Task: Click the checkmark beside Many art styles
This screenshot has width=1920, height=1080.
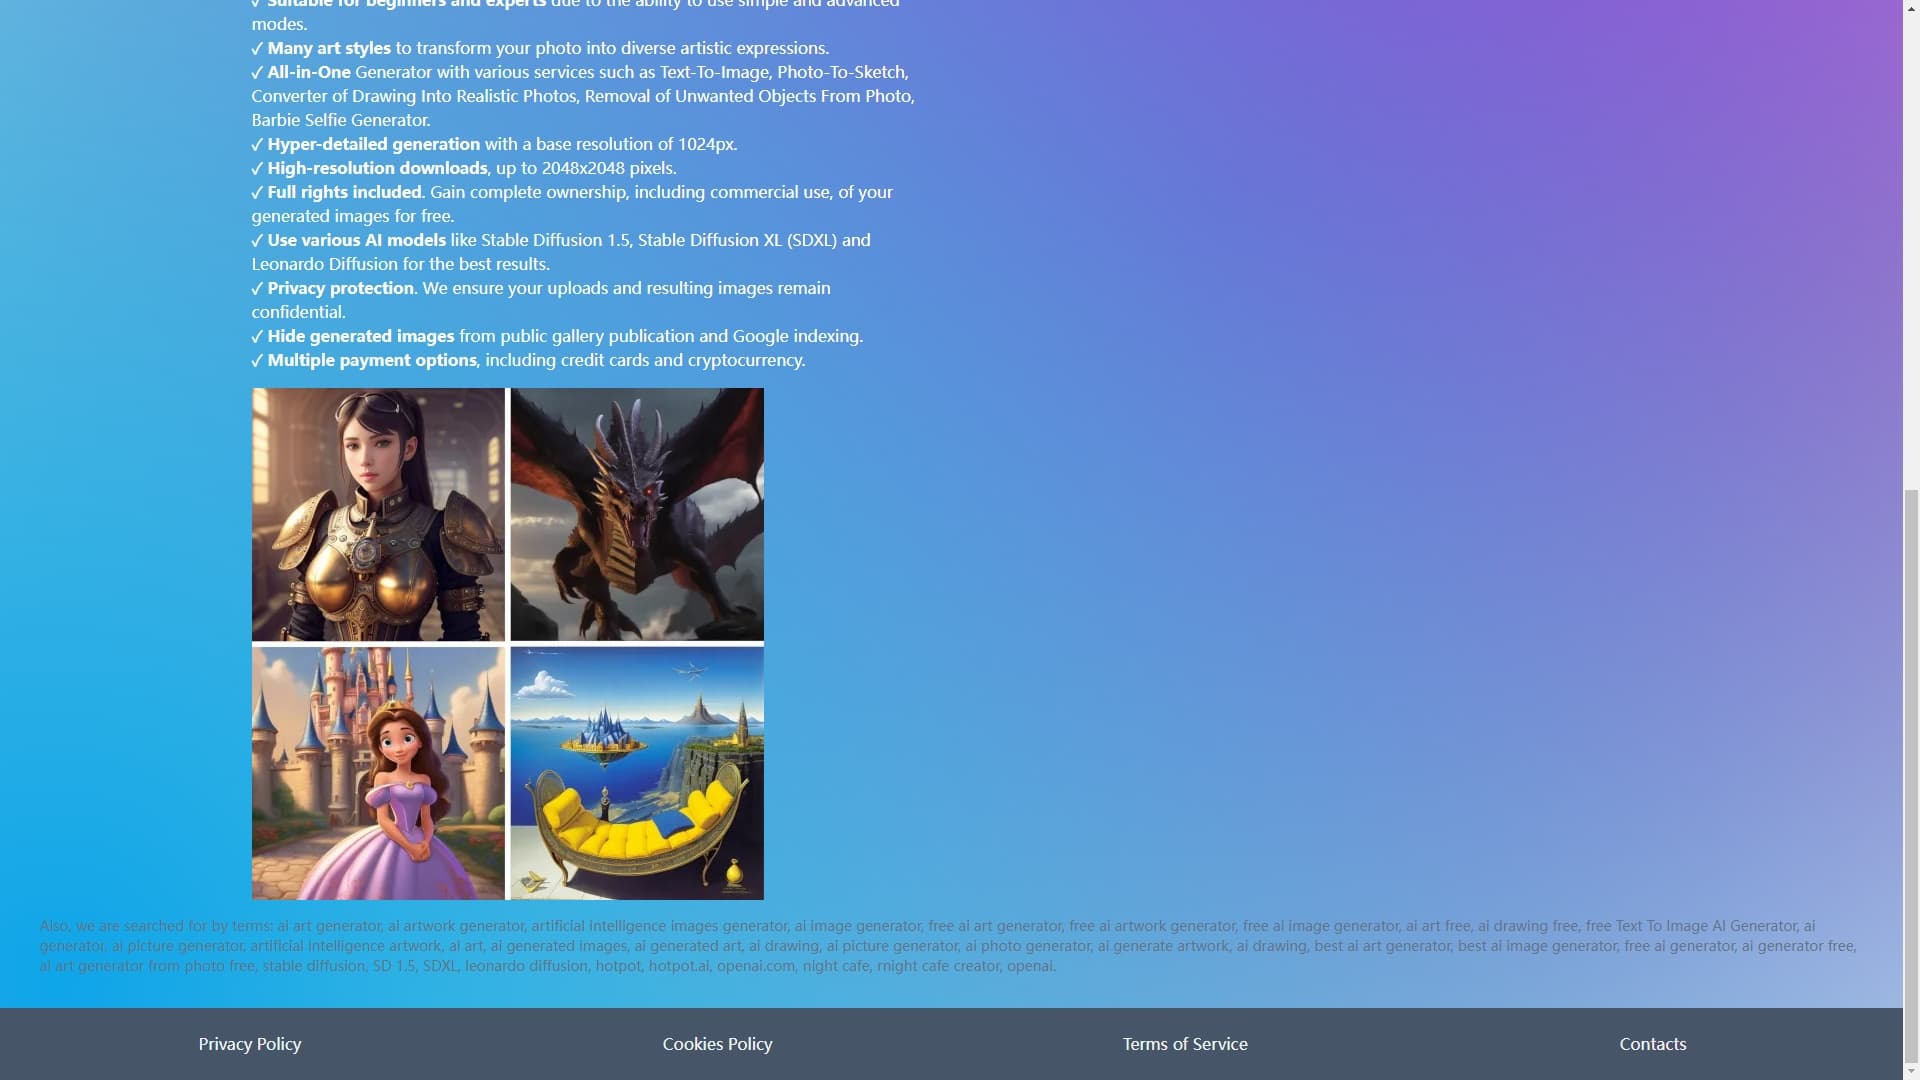Action: click(257, 49)
